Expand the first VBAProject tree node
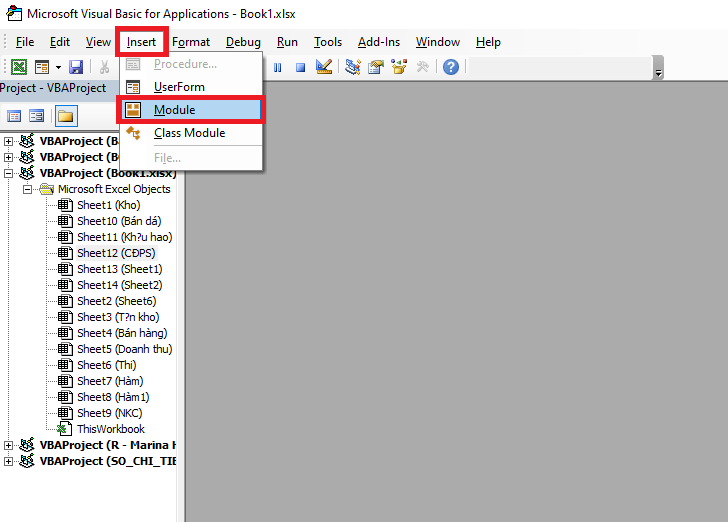Viewport: 728px width, 522px height. (x=8, y=141)
